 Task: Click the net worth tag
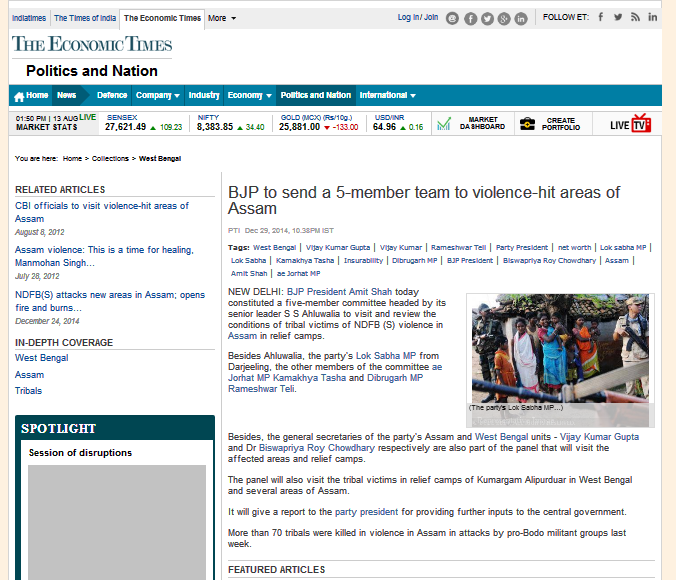574,248
